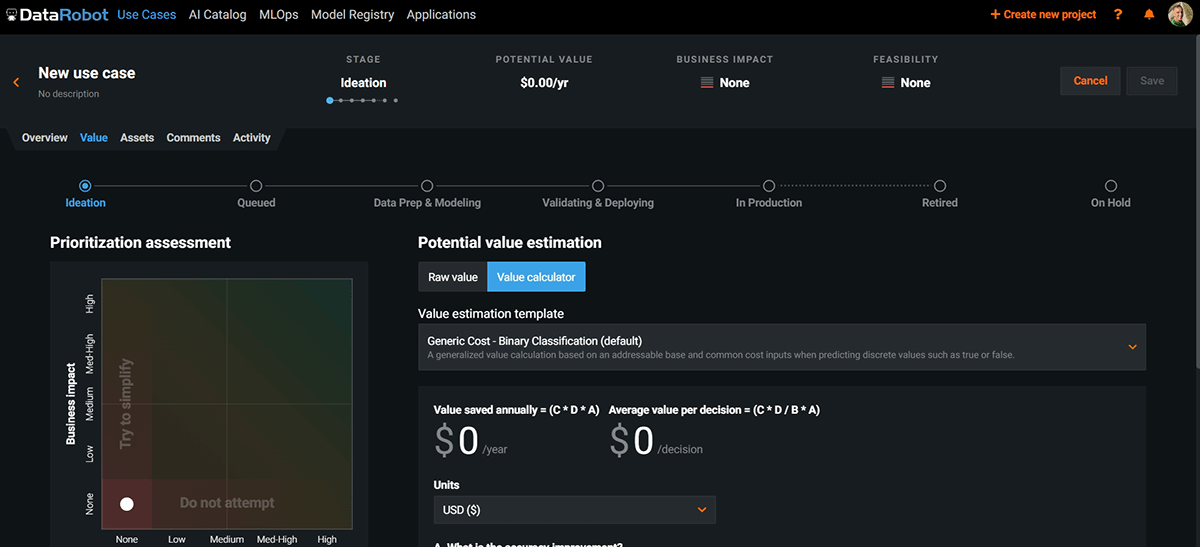The height and width of the screenshot is (547, 1200).
Task: Open the Assets tab
Action: (137, 138)
